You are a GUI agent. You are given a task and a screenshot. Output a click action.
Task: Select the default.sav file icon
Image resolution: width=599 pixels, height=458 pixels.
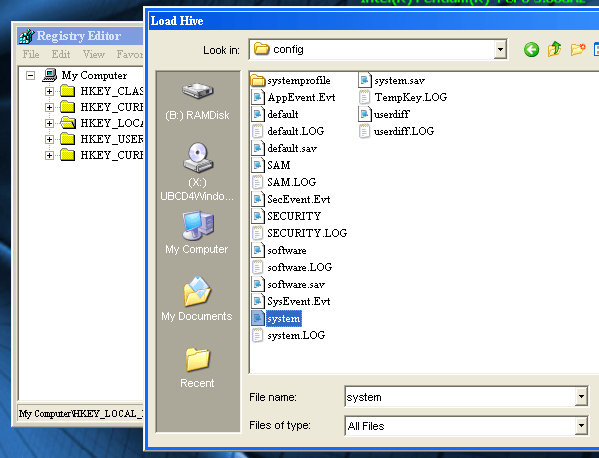pos(258,148)
